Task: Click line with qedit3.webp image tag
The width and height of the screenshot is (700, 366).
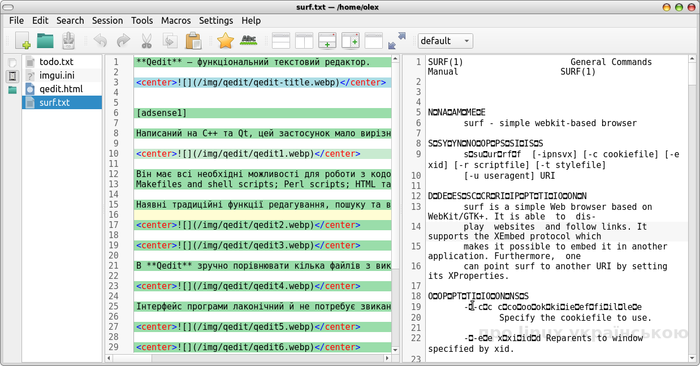Action: (x=262, y=245)
